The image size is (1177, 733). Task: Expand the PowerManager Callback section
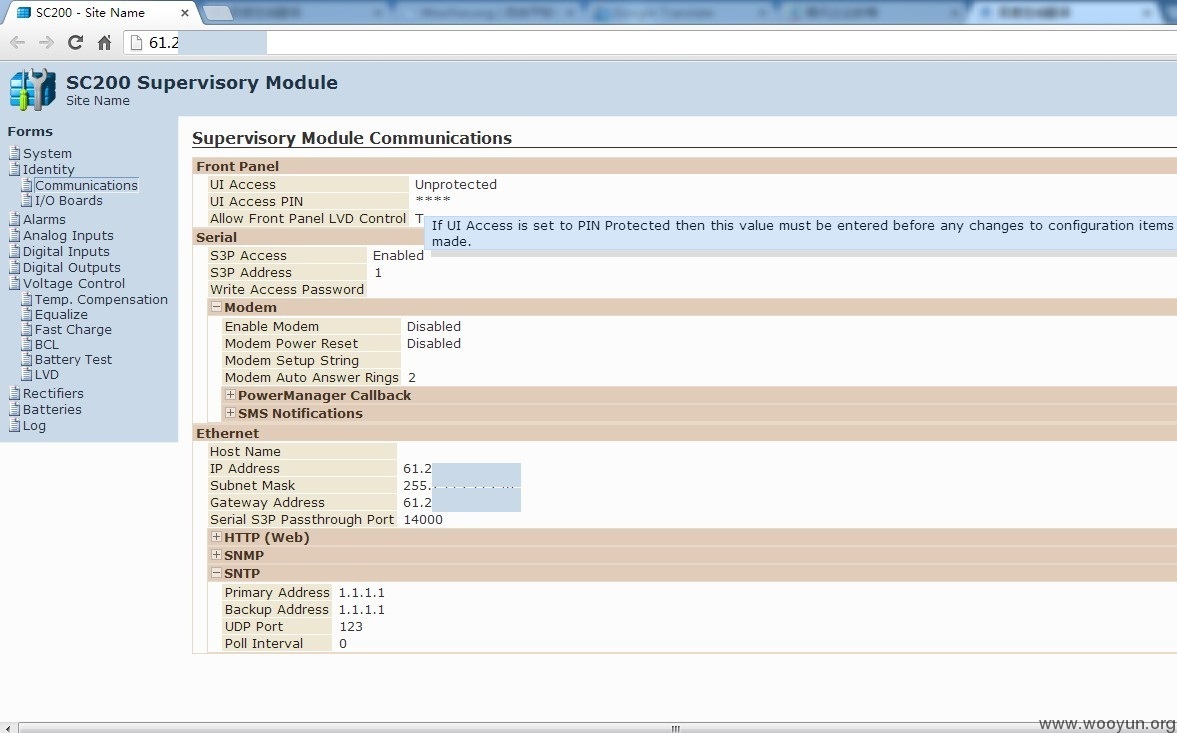click(230, 395)
